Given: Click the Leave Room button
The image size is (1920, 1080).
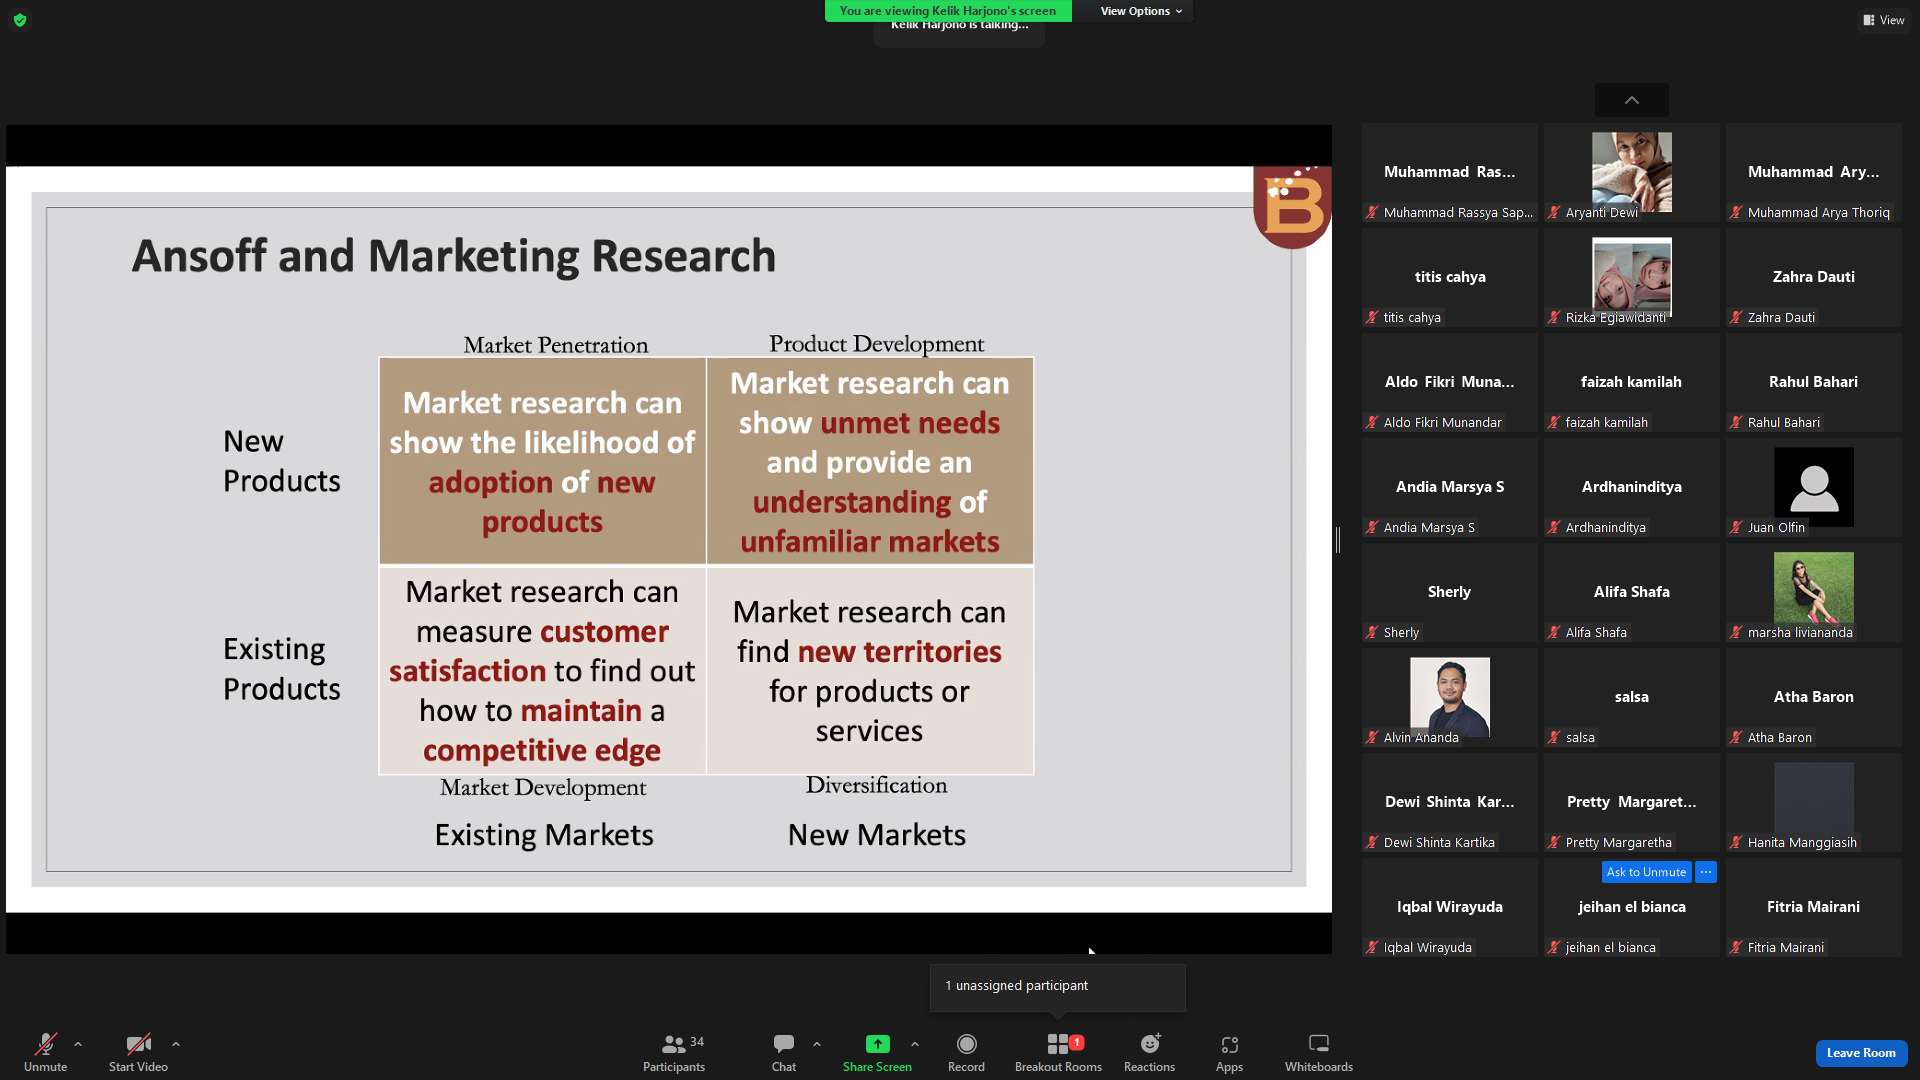Looking at the screenshot, I should 1861,1053.
